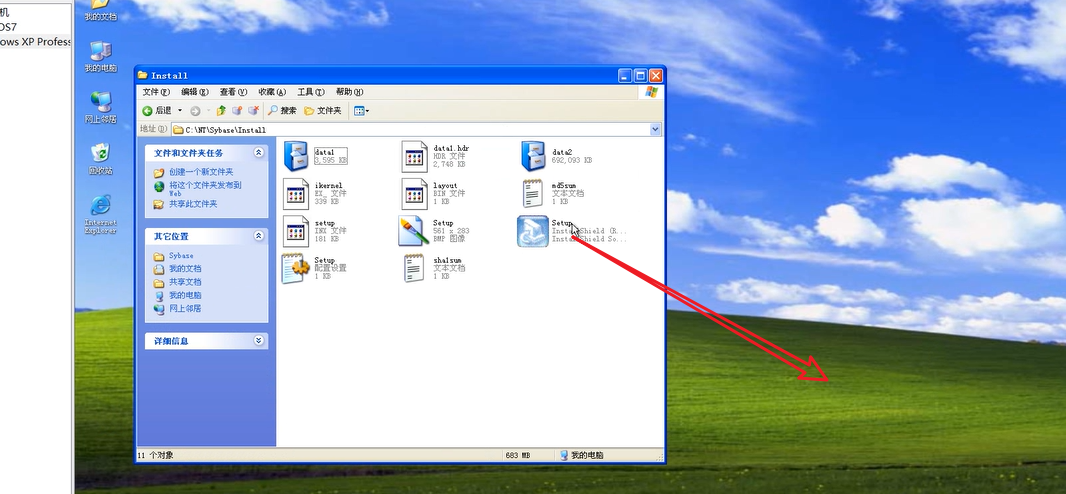The width and height of the screenshot is (1066, 494).
Task: Select 回收站 recycle bin desktop icon
Action: [101, 159]
